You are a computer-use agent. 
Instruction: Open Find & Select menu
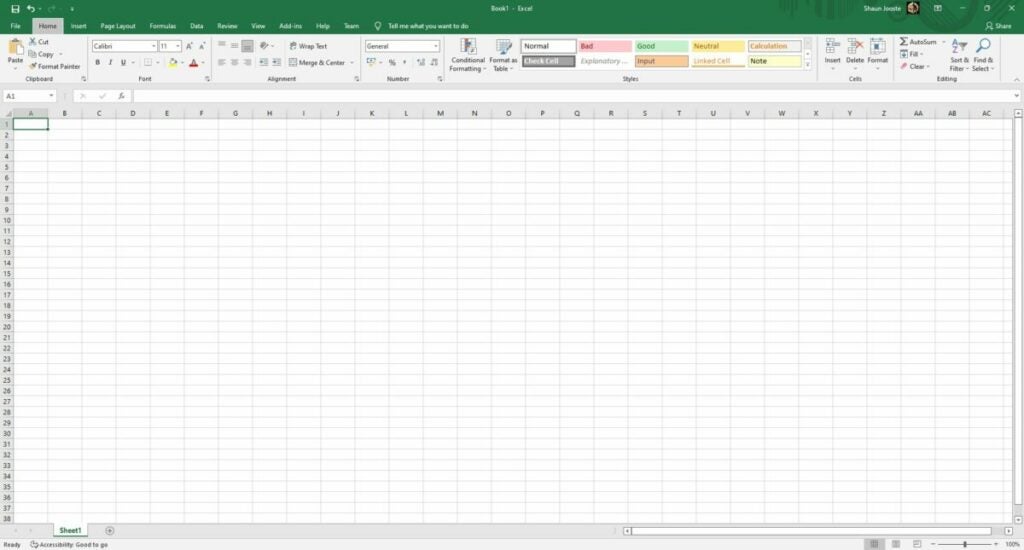coord(983,55)
